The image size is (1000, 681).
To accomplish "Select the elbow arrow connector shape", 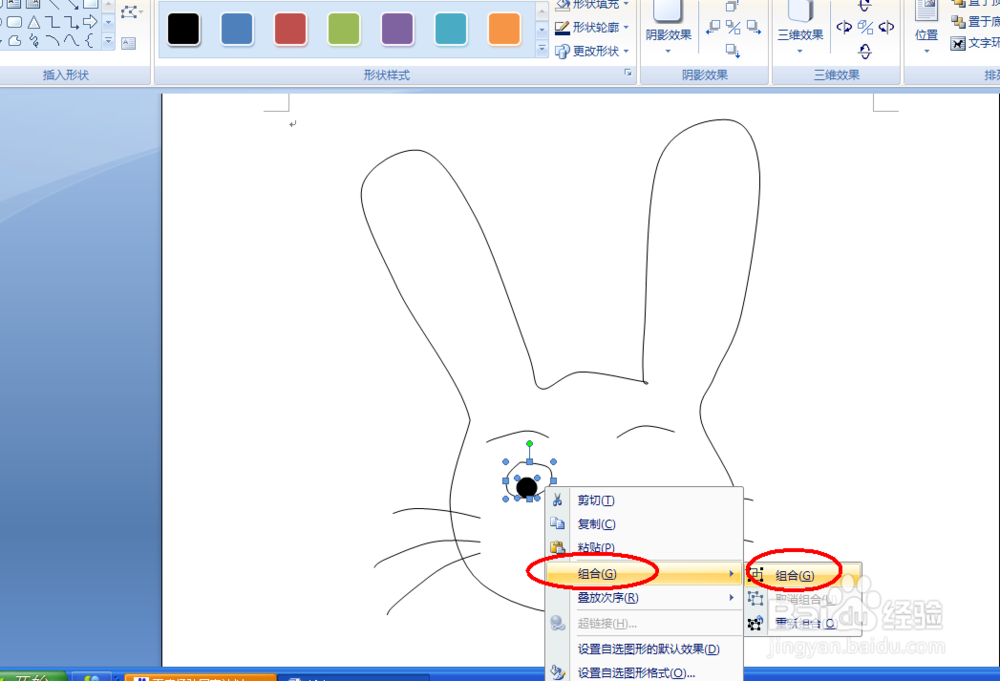I will coord(71,22).
